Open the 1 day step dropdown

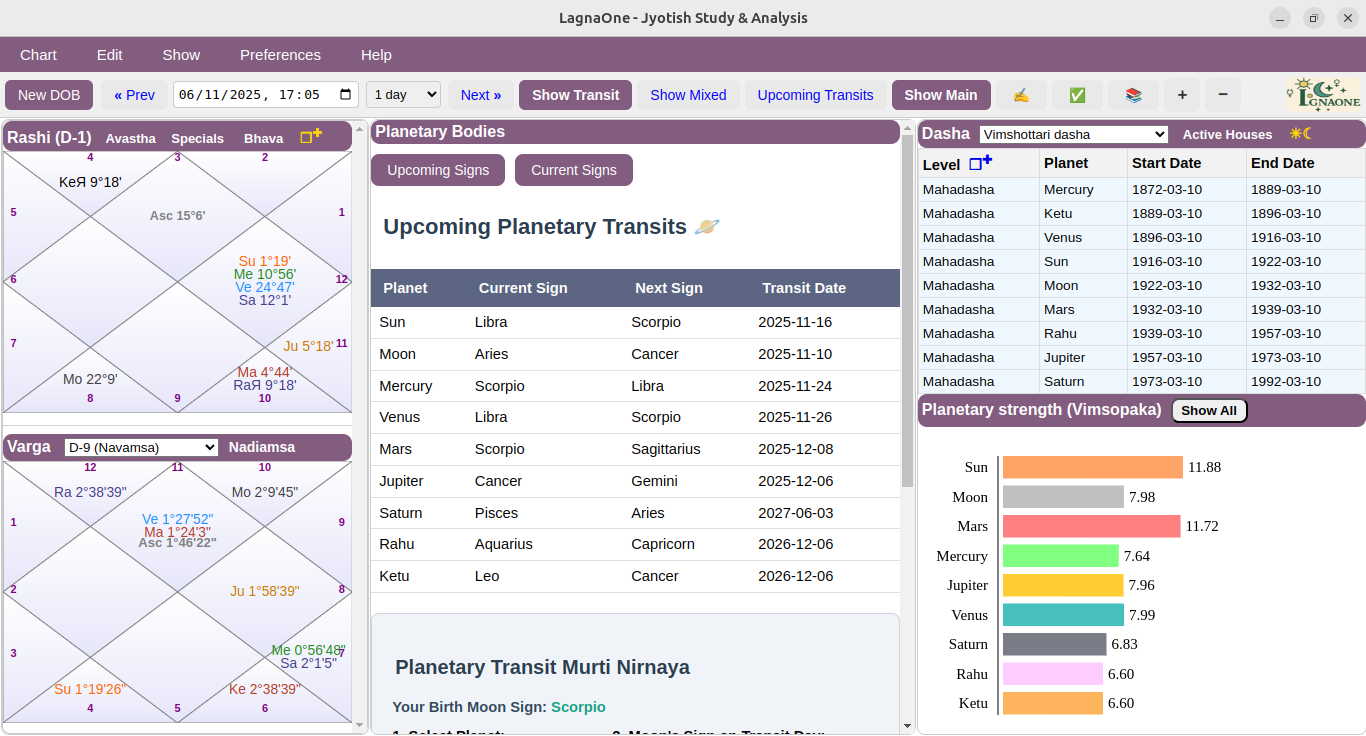coord(403,95)
